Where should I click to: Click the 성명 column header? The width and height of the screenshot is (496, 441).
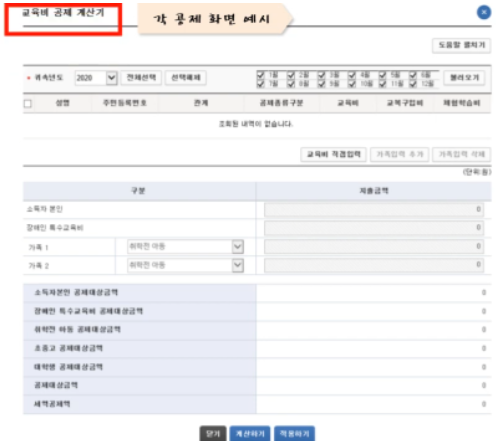click(62, 103)
